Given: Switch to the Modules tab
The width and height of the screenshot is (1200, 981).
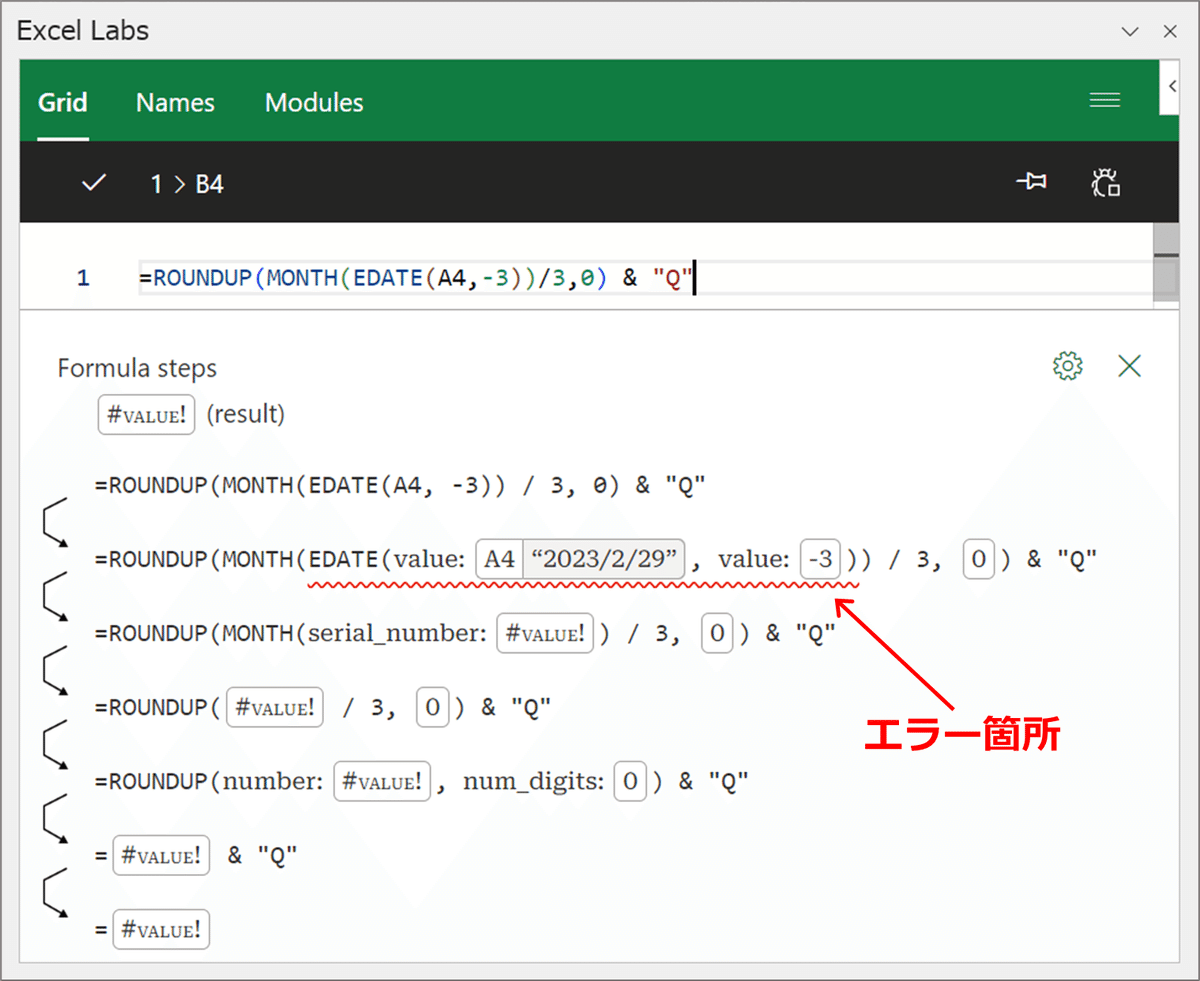Looking at the screenshot, I should (313, 102).
